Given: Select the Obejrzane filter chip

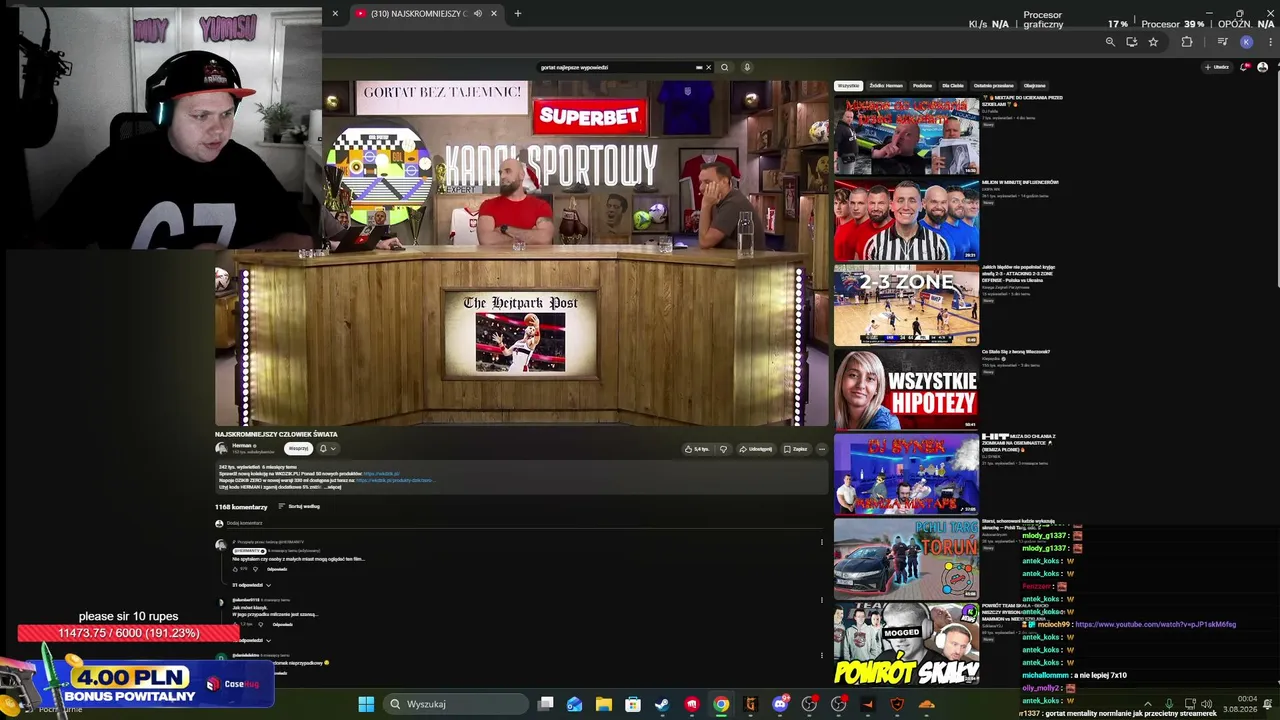Looking at the screenshot, I should (x=1035, y=86).
